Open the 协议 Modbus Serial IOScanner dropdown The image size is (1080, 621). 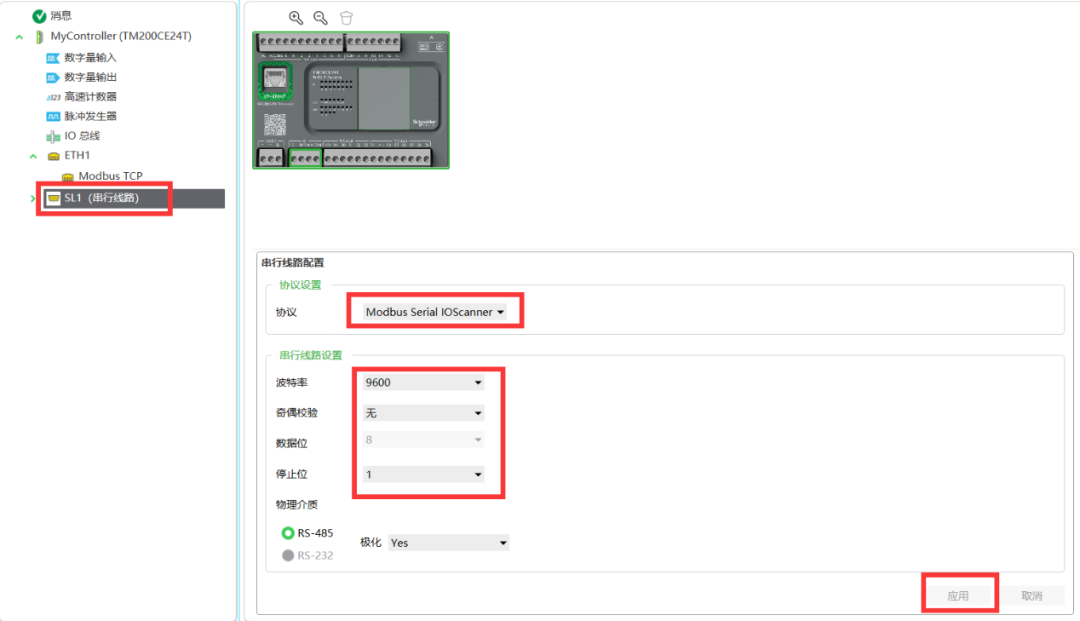[x=435, y=312]
